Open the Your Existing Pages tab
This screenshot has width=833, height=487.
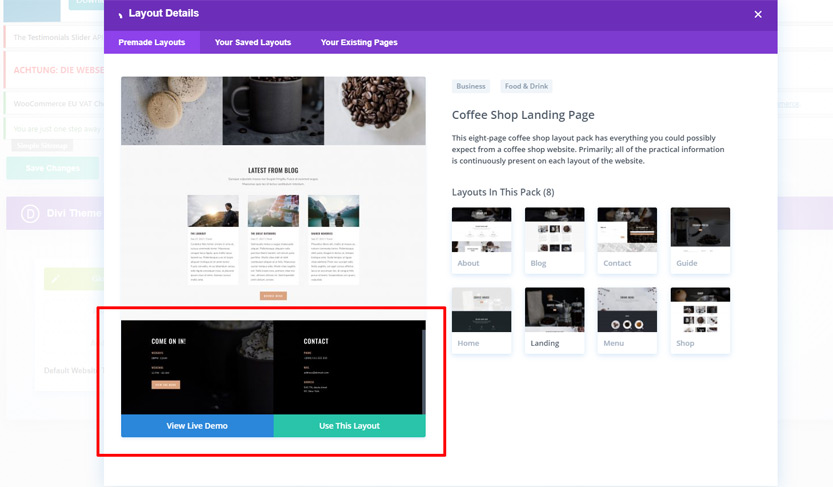coord(359,42)
